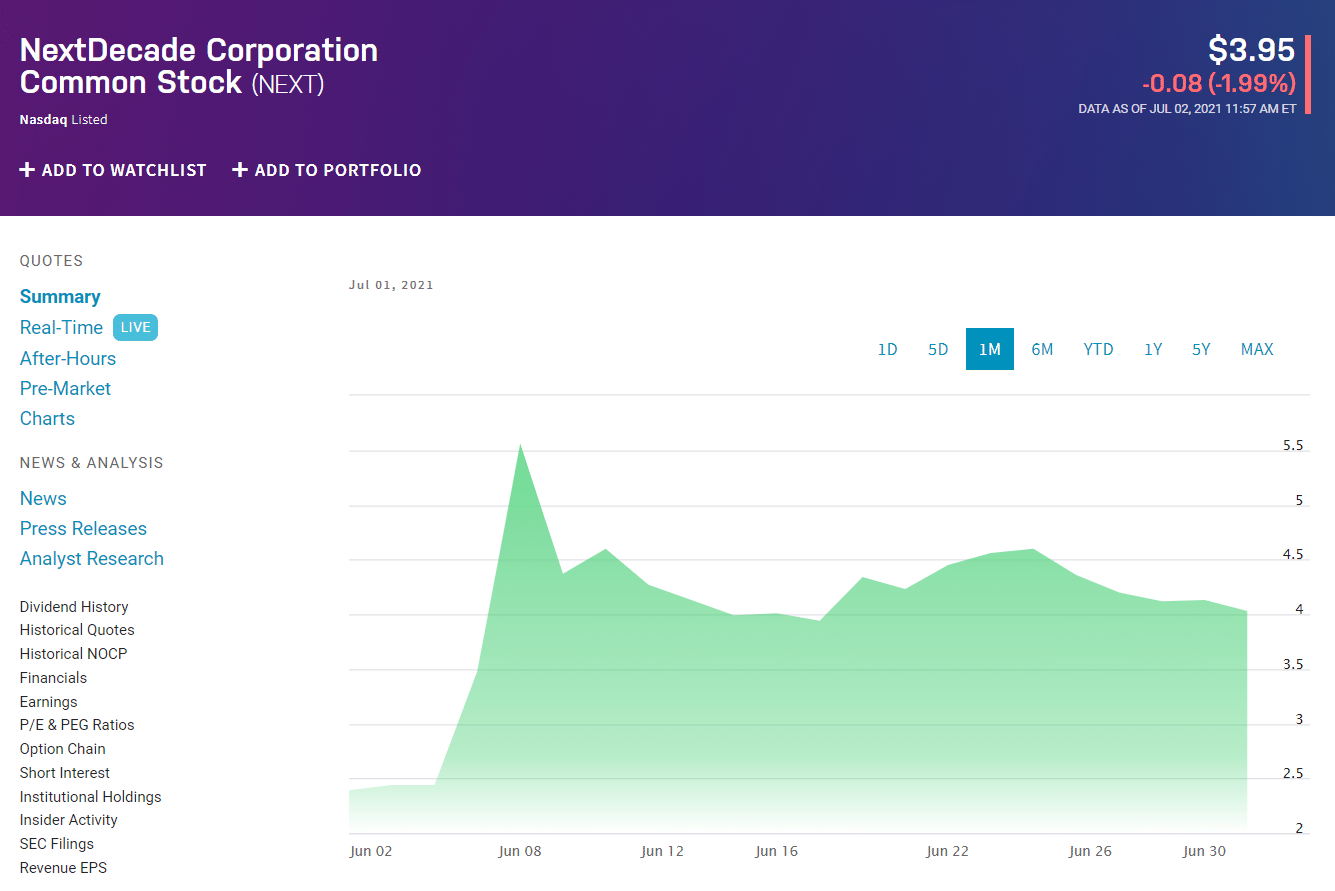Switch chart to YTD range
Image resolution: width=1335 pixels, height=891 pixels.
(x=1098, y=349)
